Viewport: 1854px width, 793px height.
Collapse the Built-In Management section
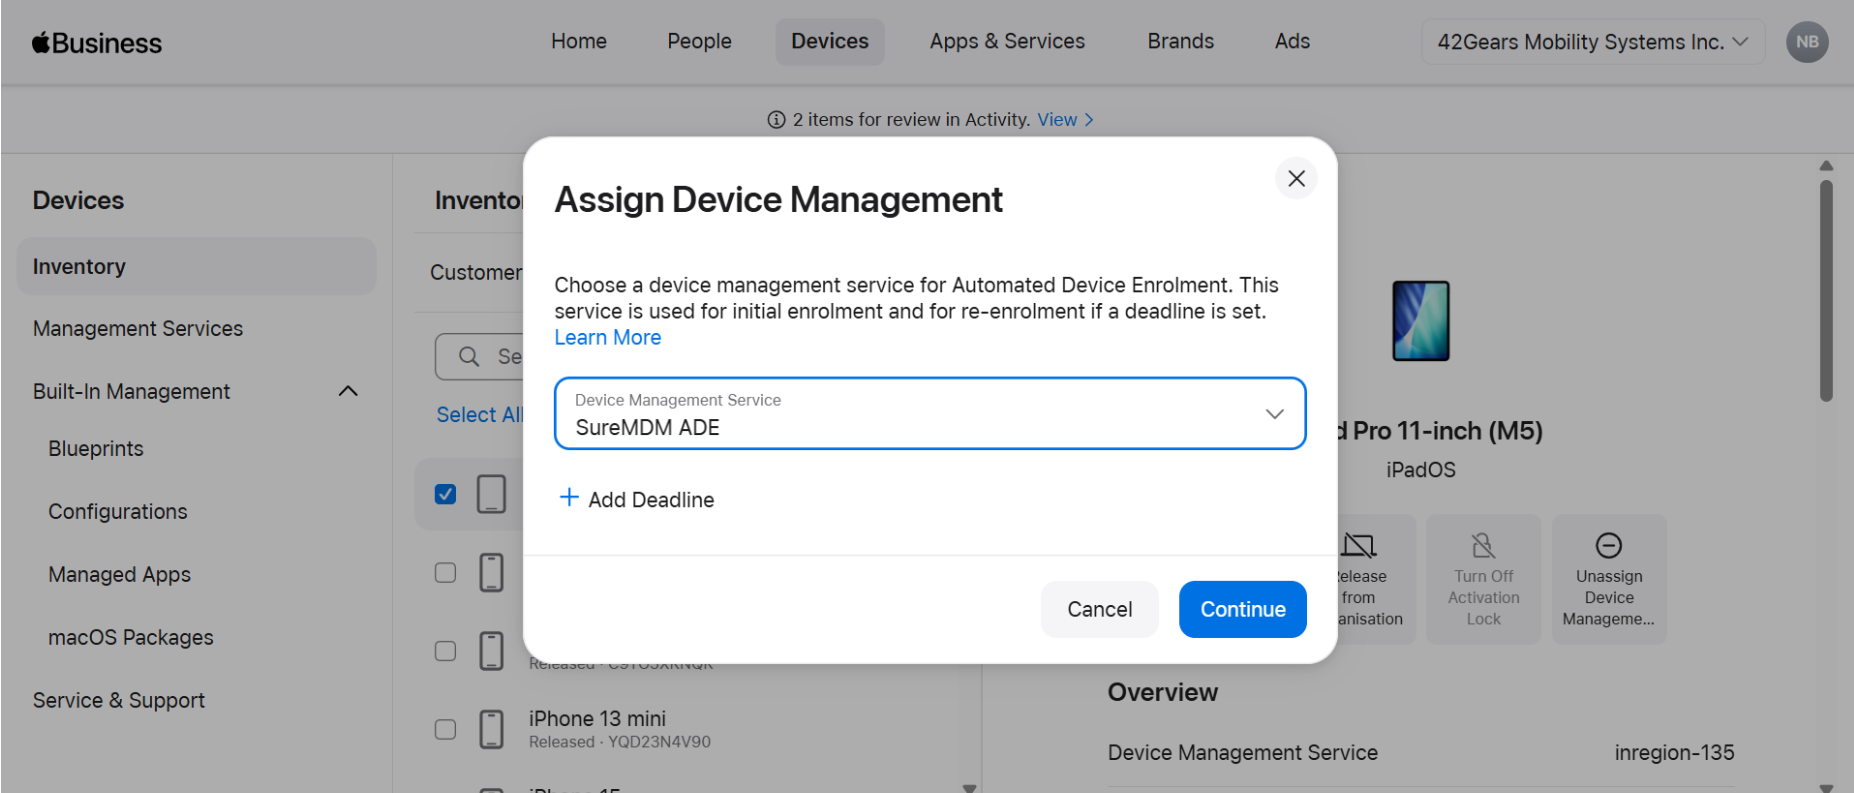click(x=348, y=391)
